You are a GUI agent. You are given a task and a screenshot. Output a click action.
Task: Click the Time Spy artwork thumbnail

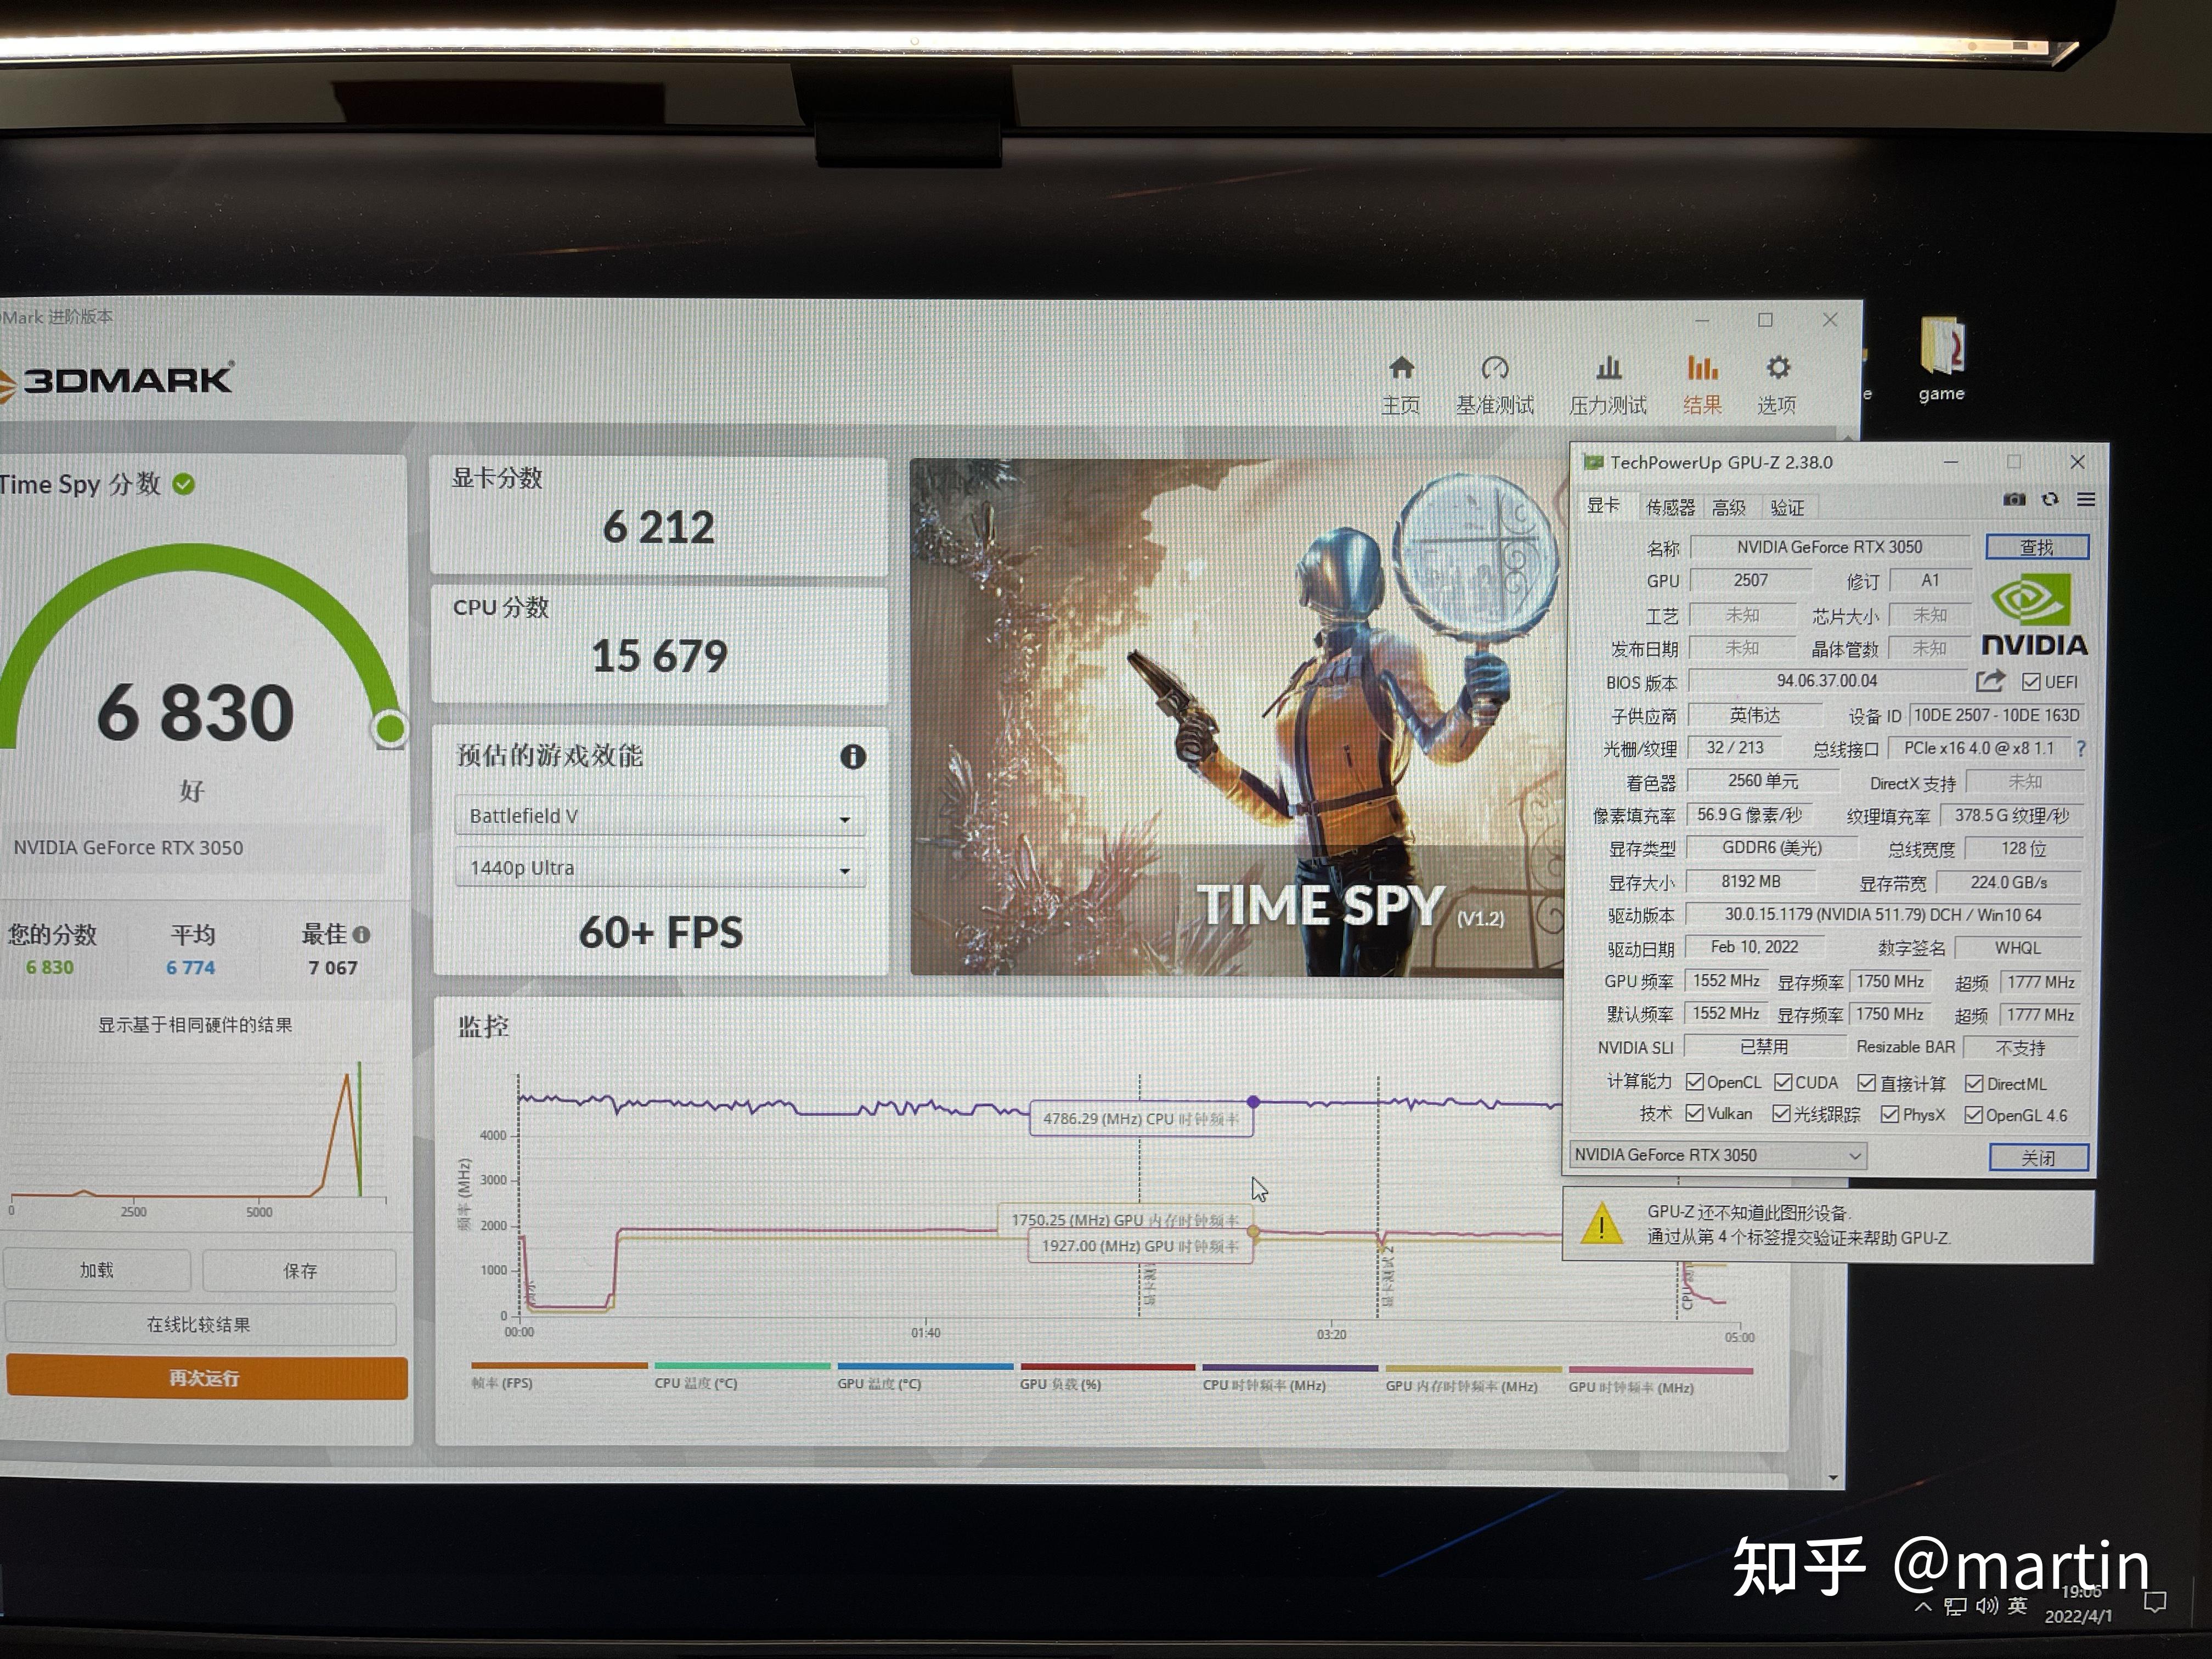pos(1237,717)
